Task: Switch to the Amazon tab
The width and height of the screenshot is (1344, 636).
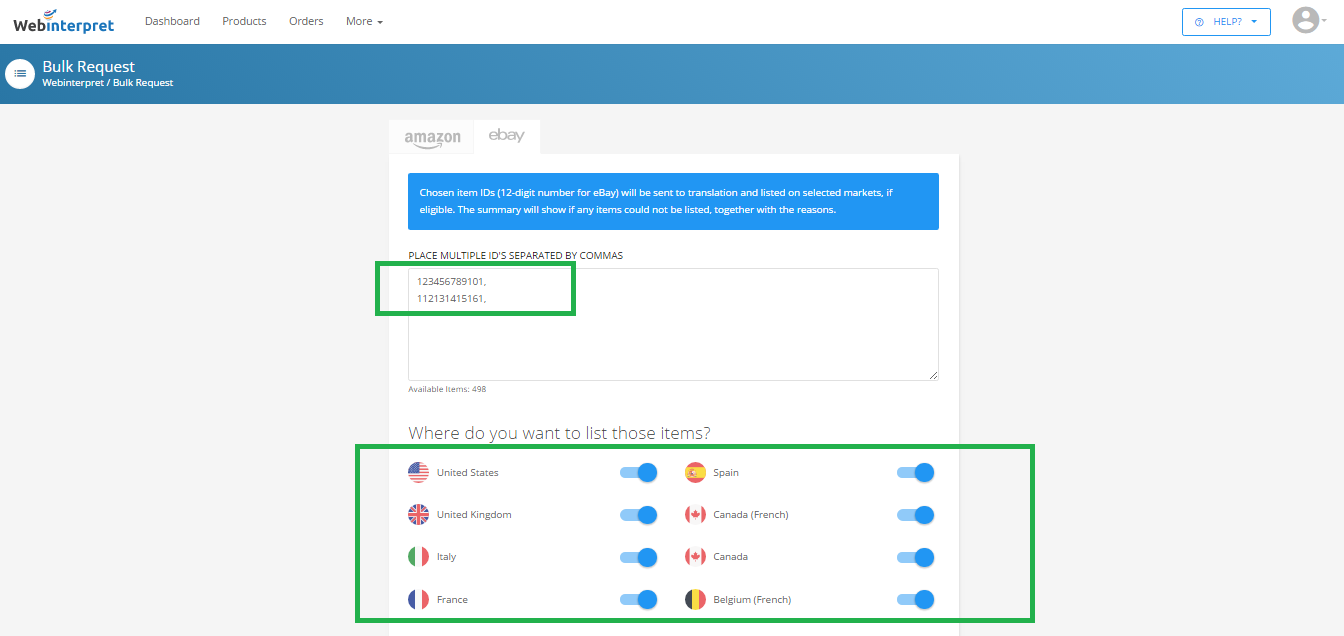Action: point(432,138)
